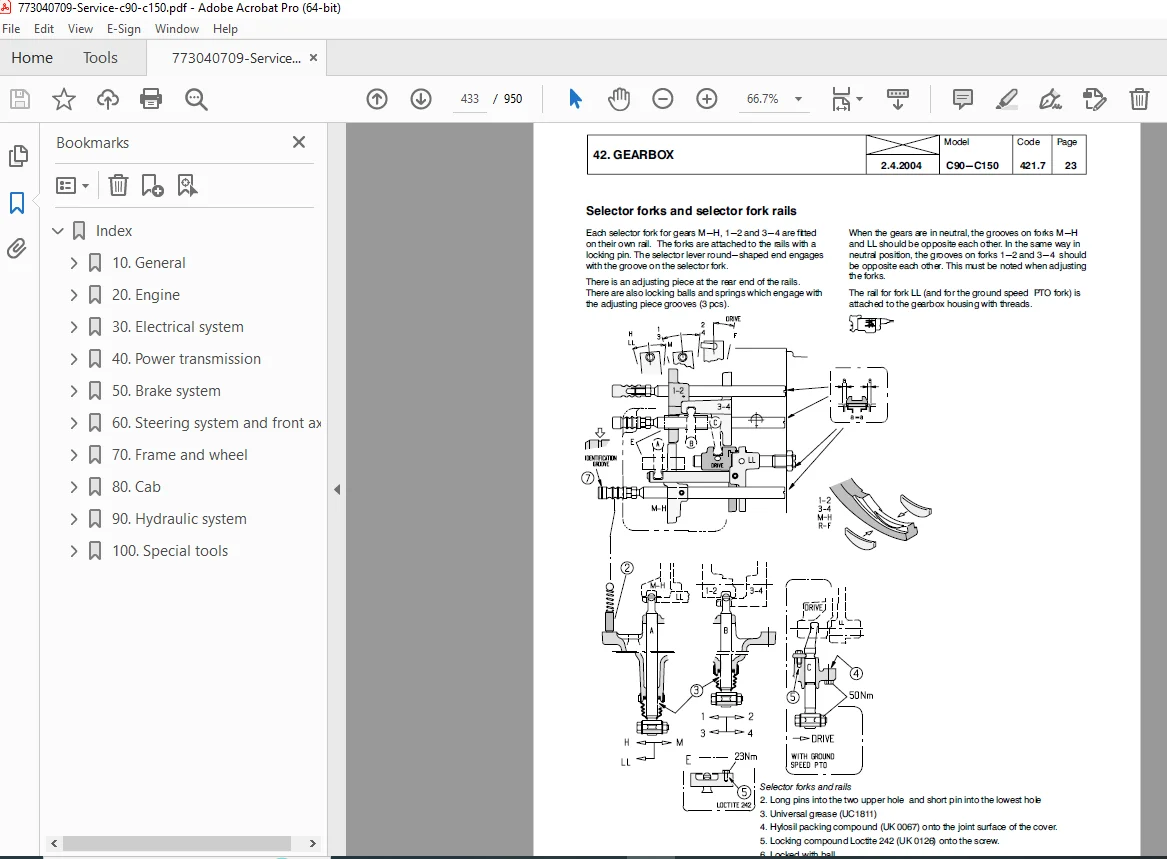
Task: Select the 90. Hydraulic system bookmark text
Action: tap(179, 519)
